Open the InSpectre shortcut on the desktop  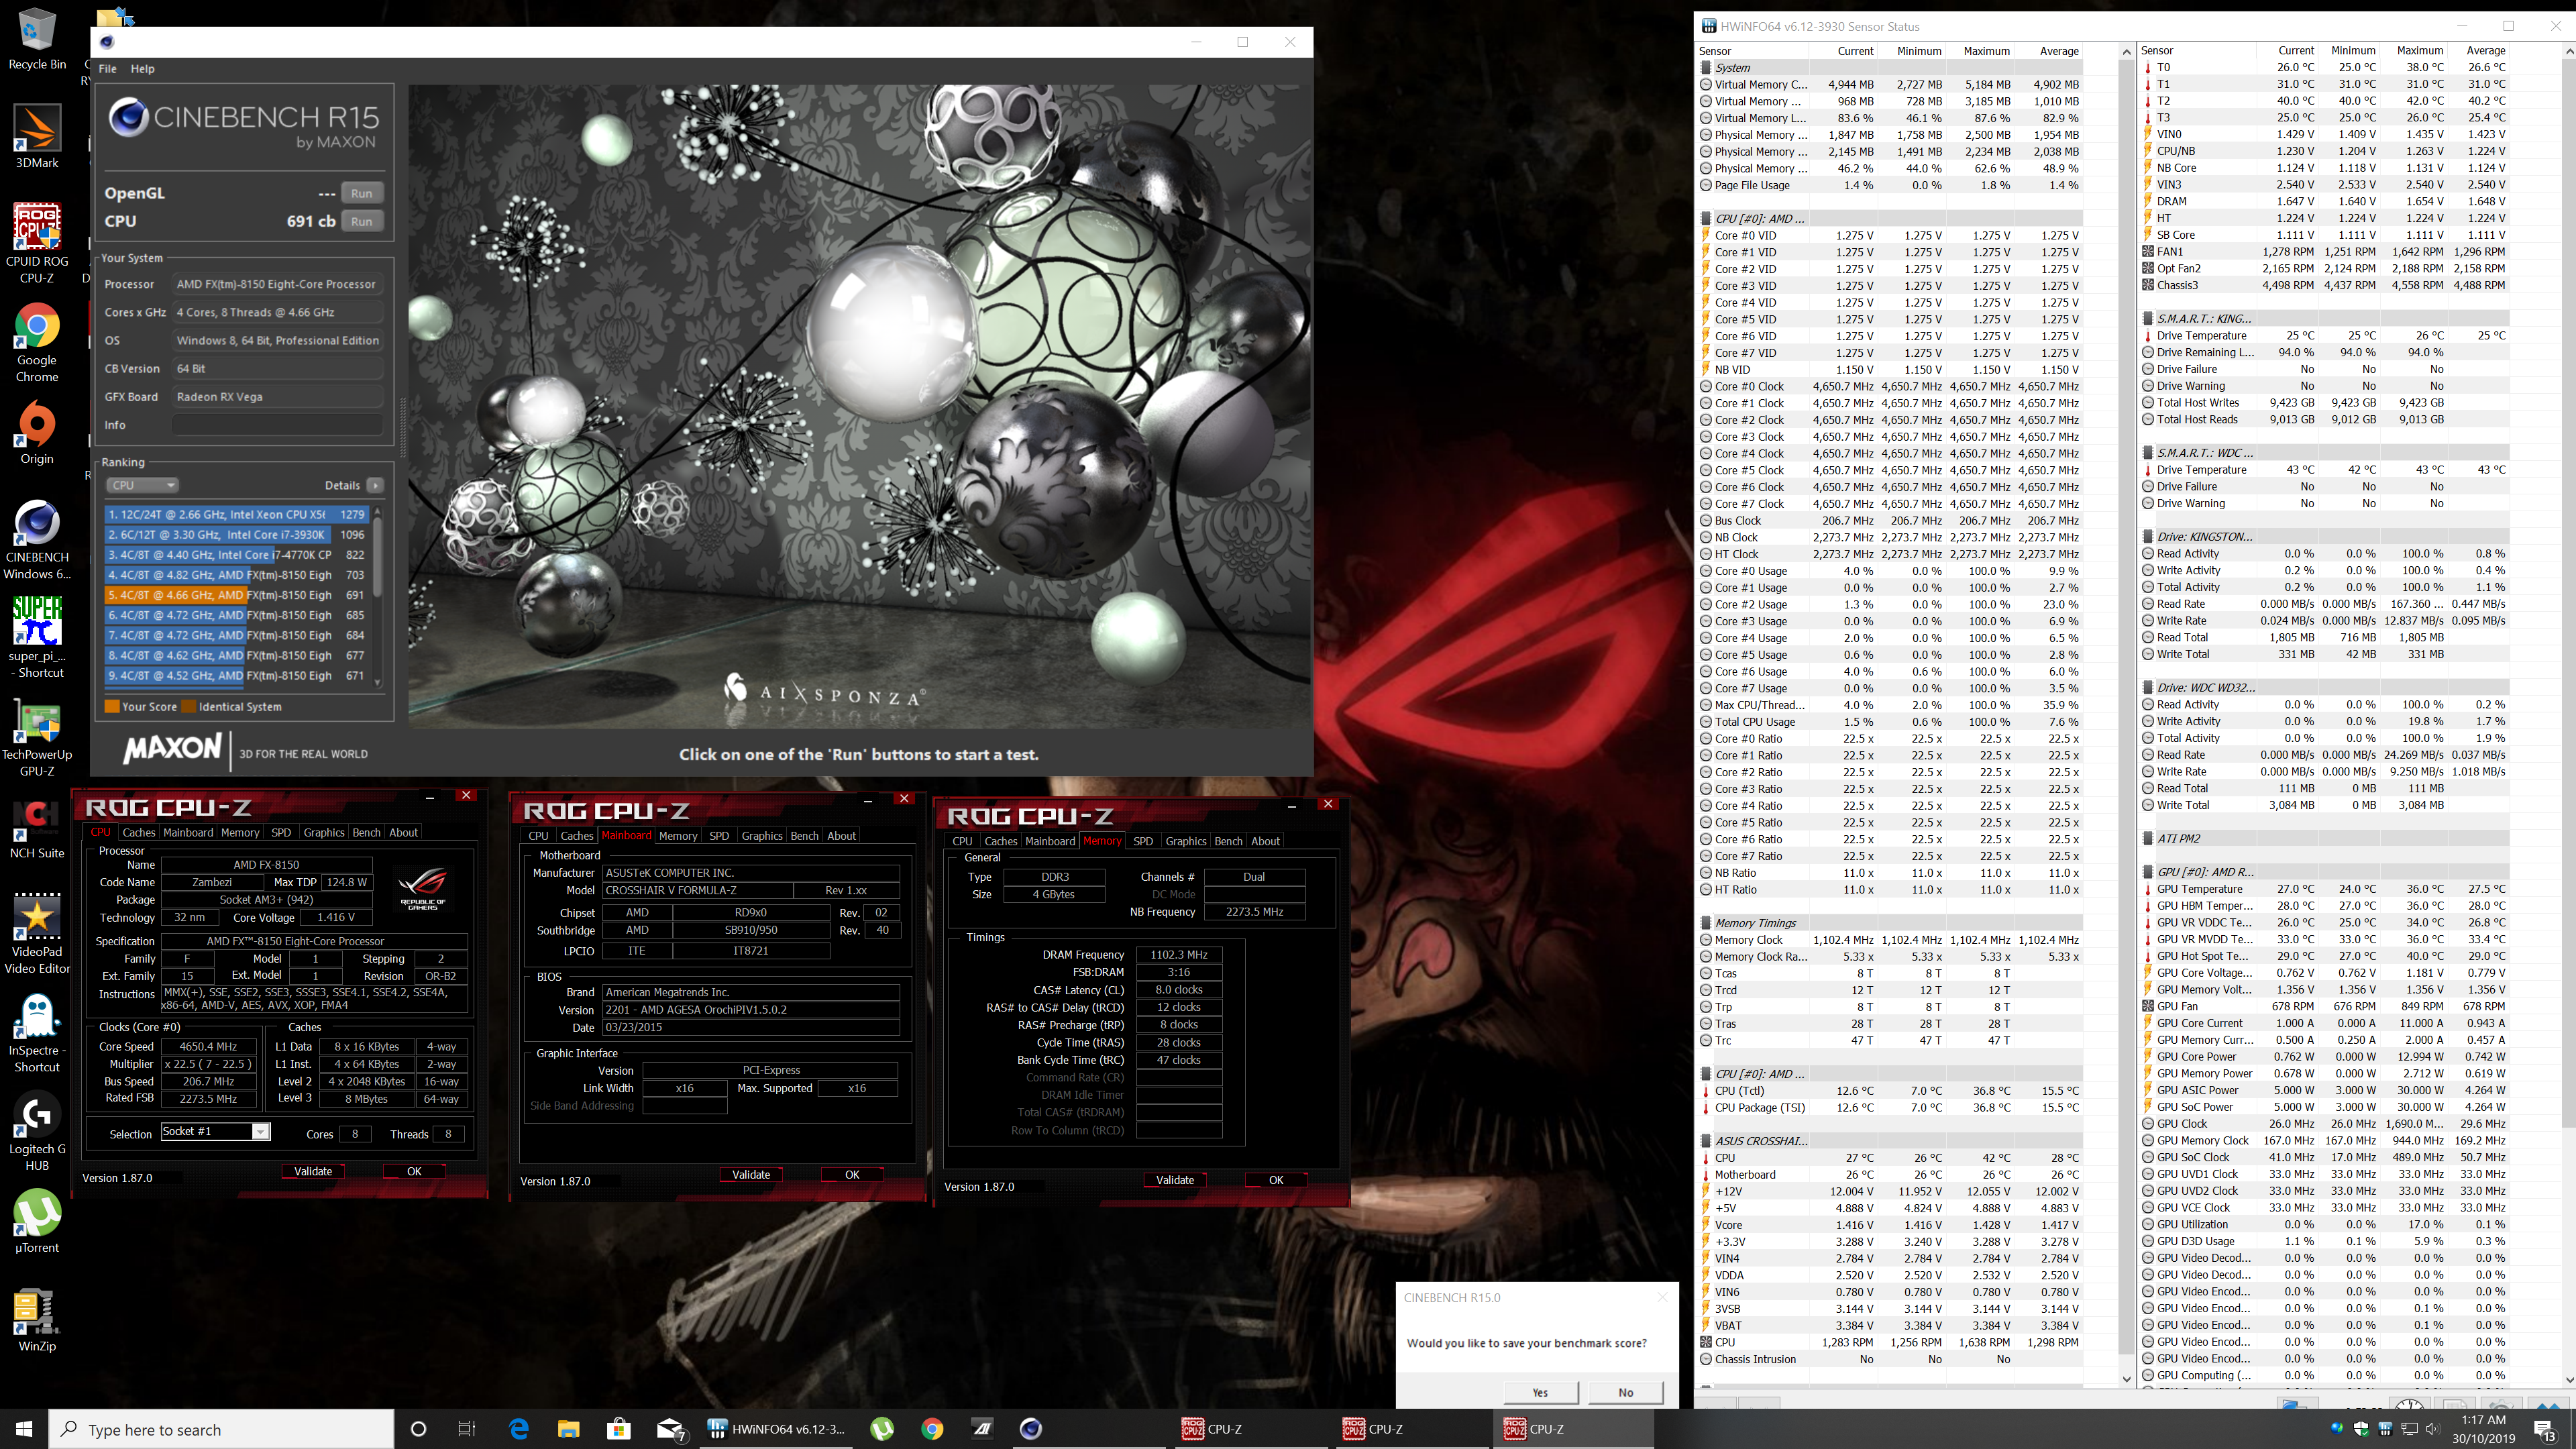pyautogui.click(x=37, y=1032)
